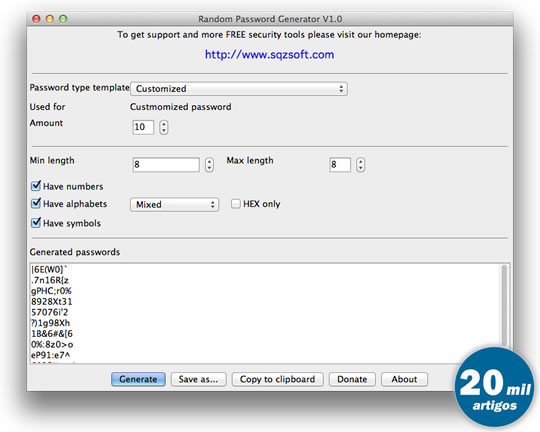Select the password 8928Xt31
540x432 pixels.
click(x=52, y=301)
